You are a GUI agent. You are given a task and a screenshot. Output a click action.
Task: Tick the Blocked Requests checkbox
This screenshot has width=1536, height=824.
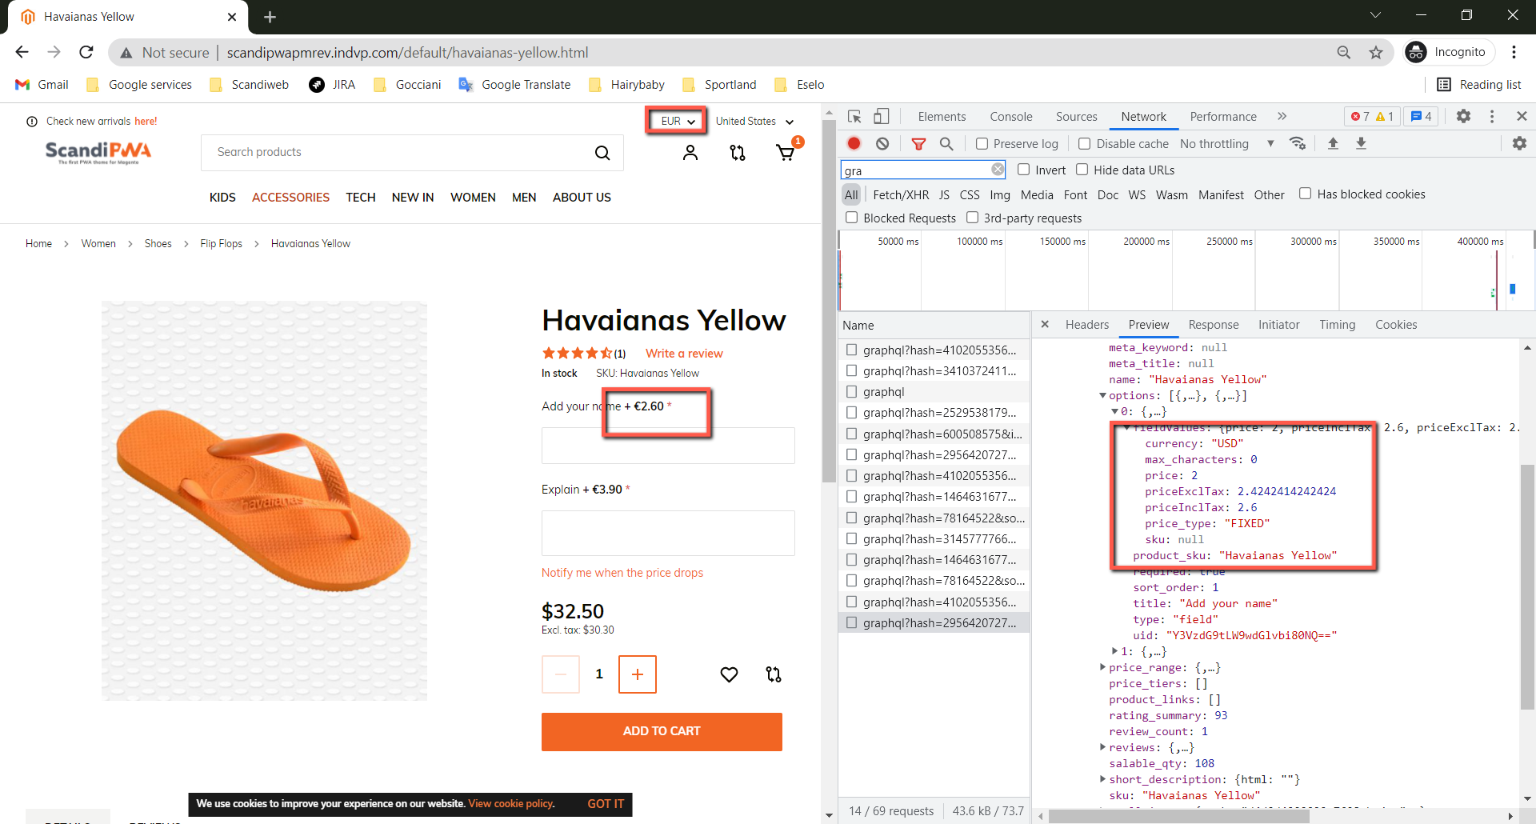[x=852, y=218]
